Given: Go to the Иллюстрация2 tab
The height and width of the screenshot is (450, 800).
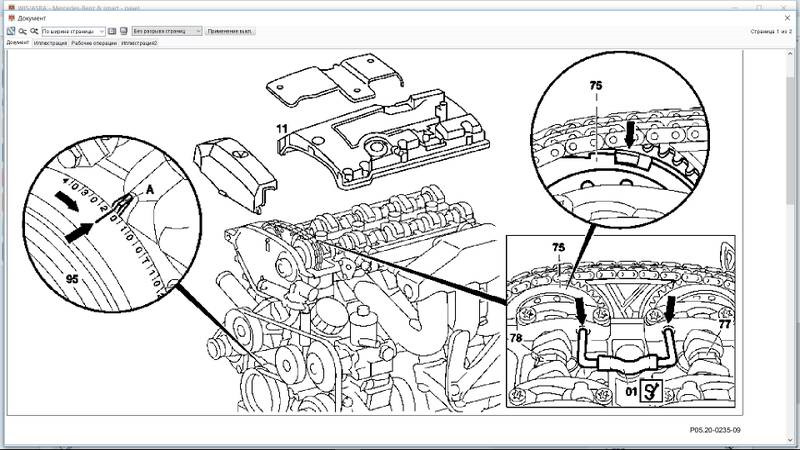Looking at the screenshot, I should click(139, 43).
